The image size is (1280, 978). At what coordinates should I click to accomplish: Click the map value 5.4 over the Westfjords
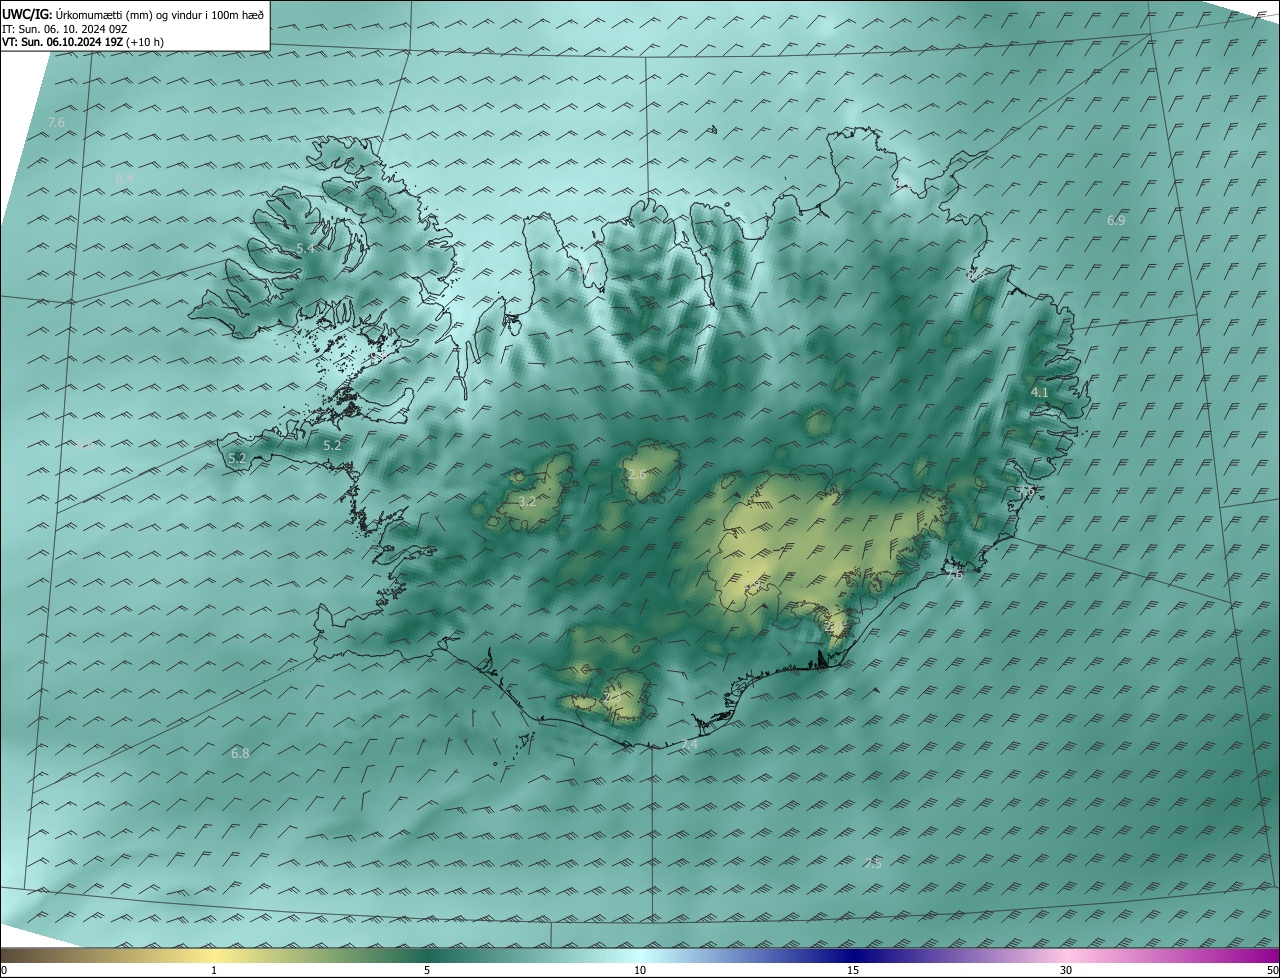coord(305,248)
